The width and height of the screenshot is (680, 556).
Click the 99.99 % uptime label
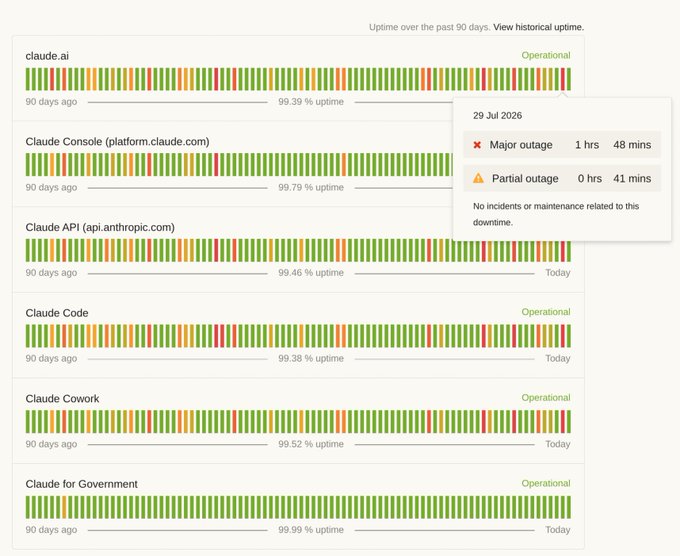(x=311, y=530)
